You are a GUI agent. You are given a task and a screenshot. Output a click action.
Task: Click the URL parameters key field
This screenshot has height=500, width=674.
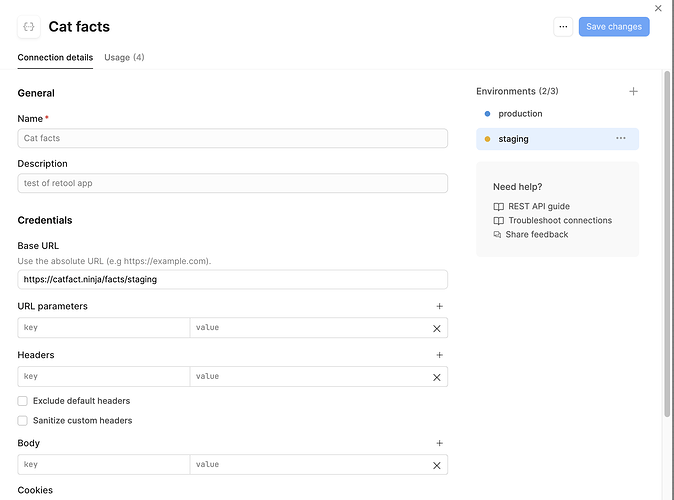coord(104,328)
